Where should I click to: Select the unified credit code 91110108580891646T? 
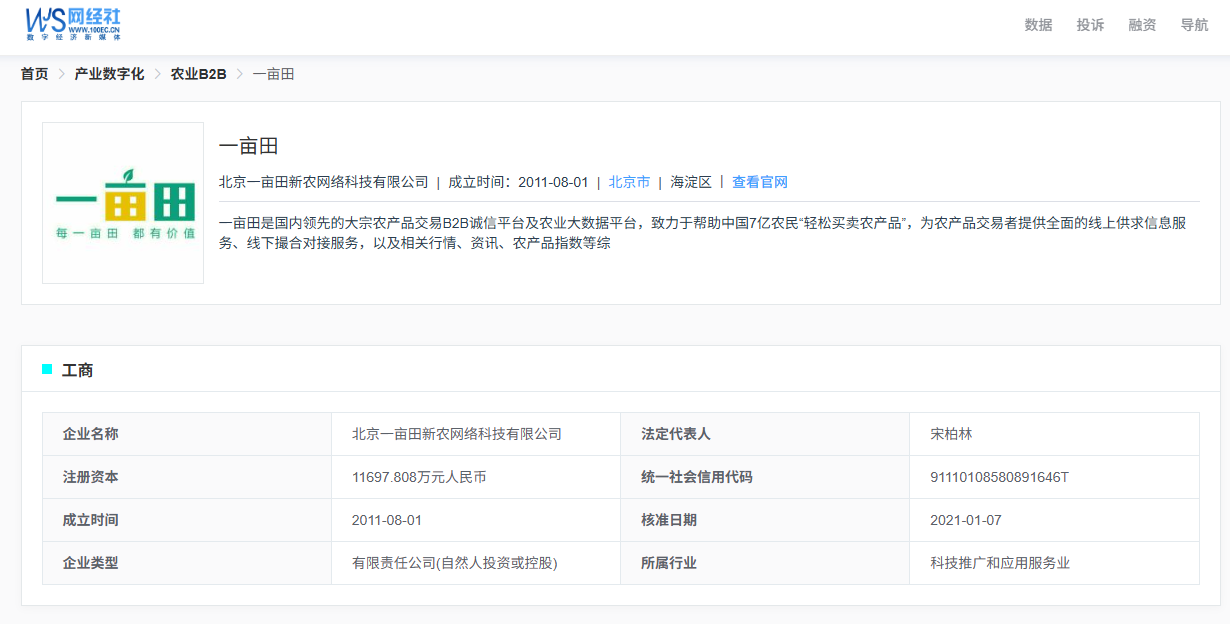(999, 477)
